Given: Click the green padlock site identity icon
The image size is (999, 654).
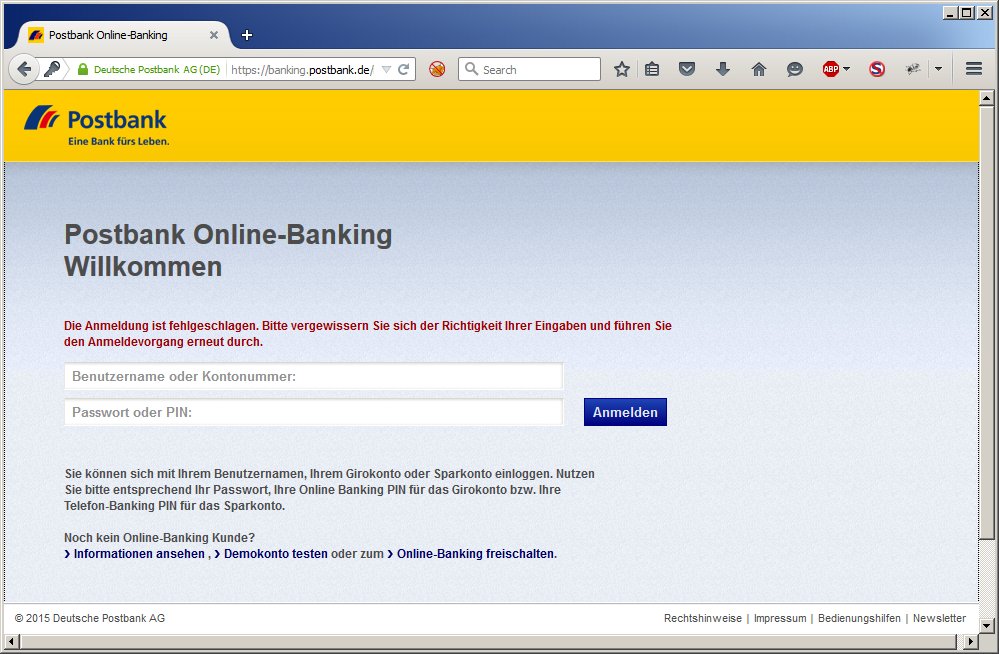Looking at the screenshot, I should coord(83,69).
